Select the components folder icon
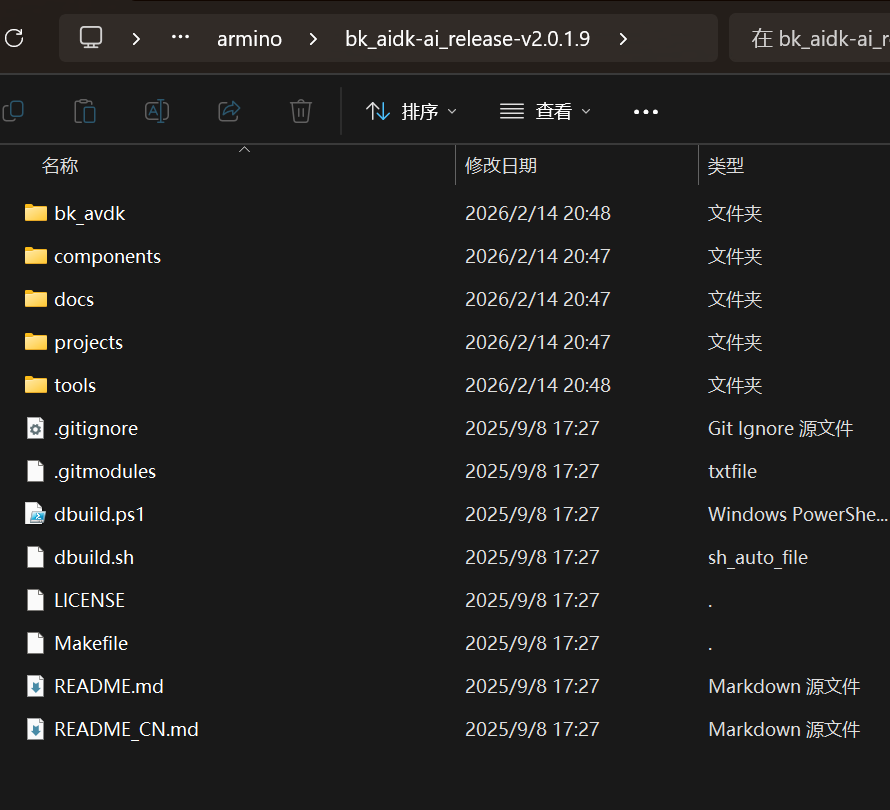Viewport: 890px width, 810px height. (x=36, y=256)
